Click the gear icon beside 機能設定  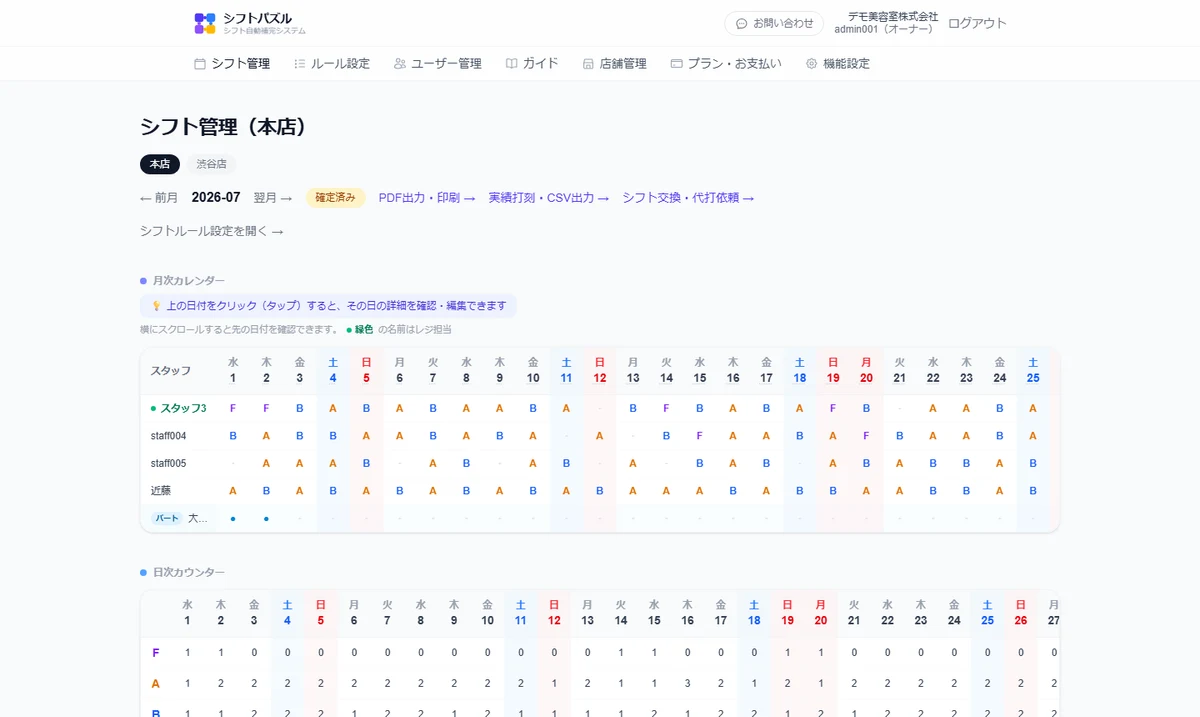(812, 63)
